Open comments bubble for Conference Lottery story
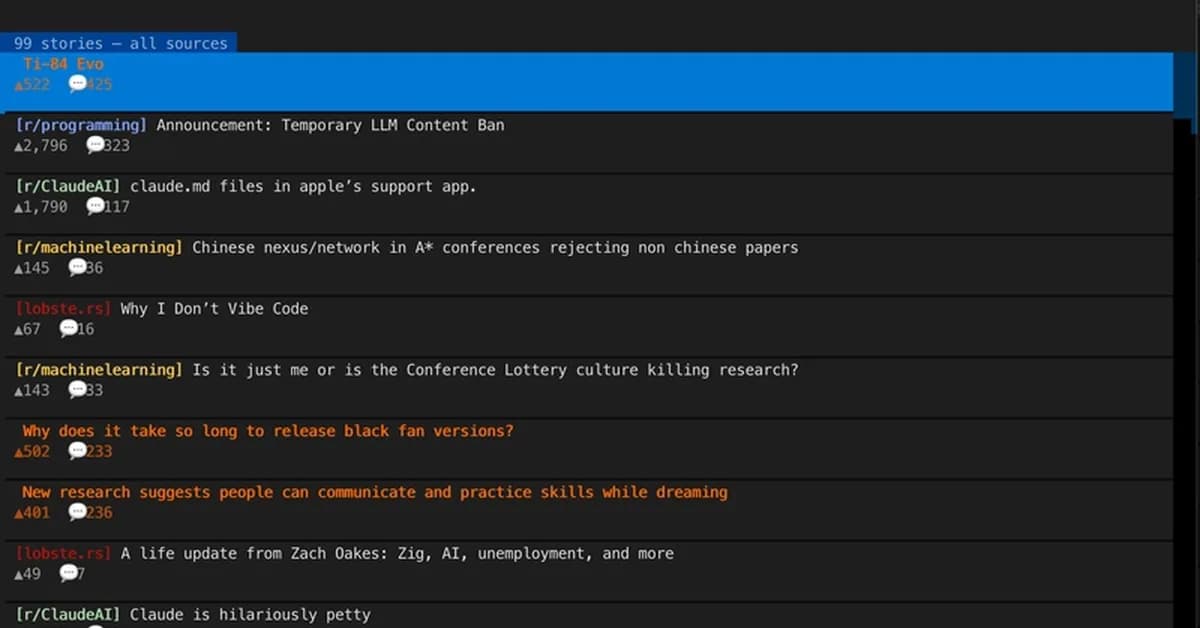This screenshot has width=1200, height=628. [77, 389]
